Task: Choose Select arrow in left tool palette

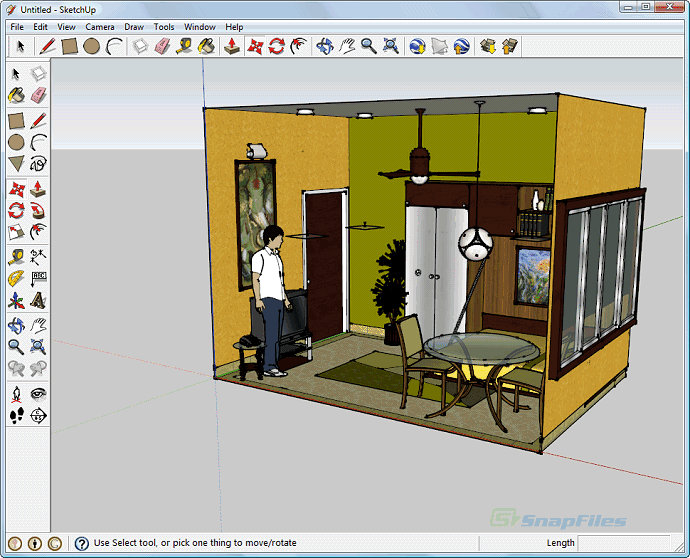Action: pyautogui.click(x=16, y=74)
